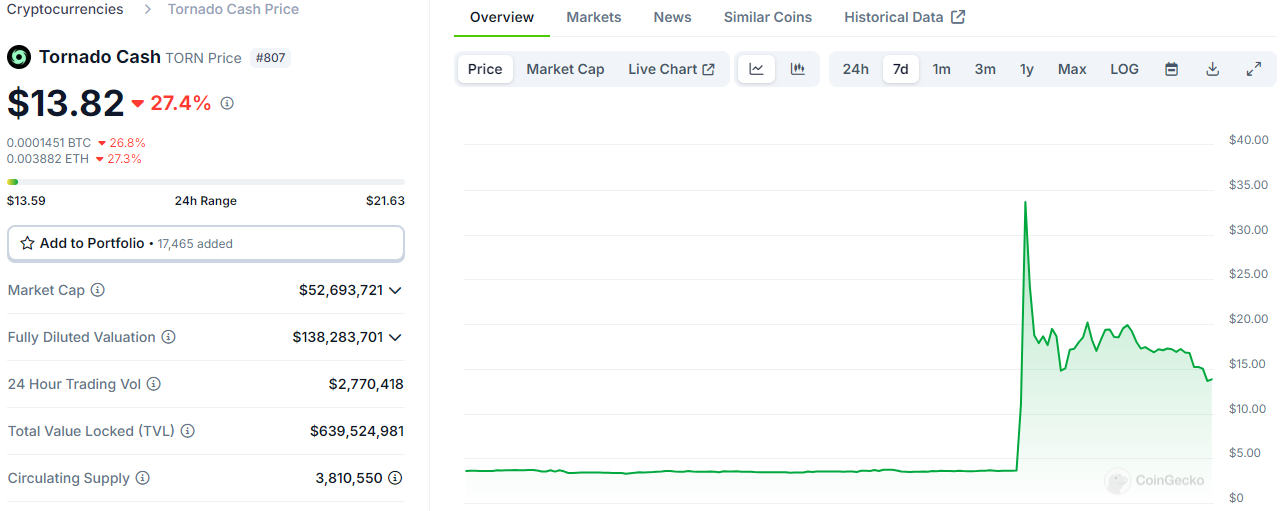Open Cryptocurrencies breadcrumb link

coord(65,9)
